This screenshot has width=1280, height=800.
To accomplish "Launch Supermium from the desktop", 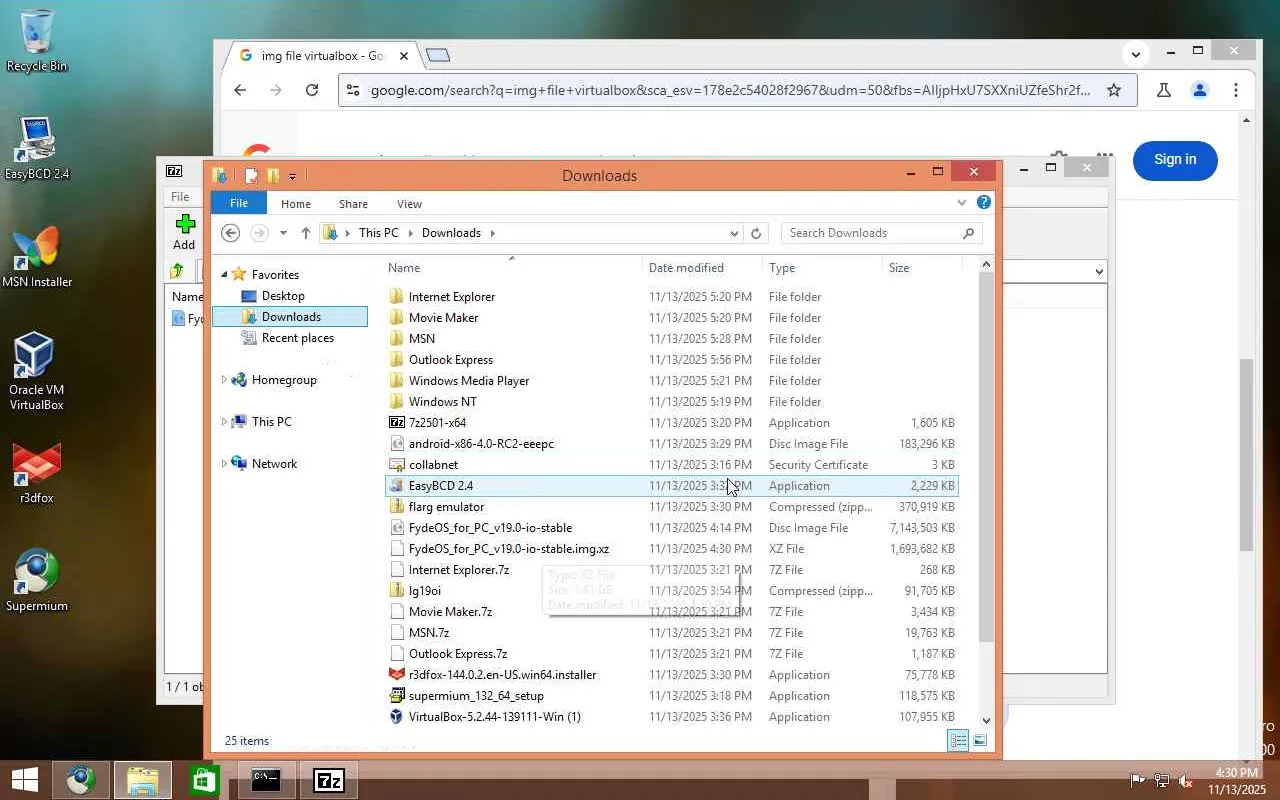I will [37, 580].
